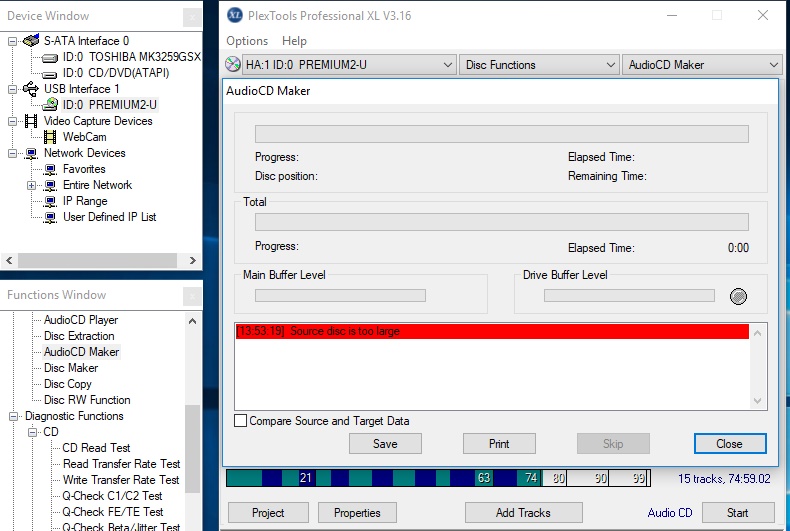
Task: Click the Print button
Action: (499, 444)
